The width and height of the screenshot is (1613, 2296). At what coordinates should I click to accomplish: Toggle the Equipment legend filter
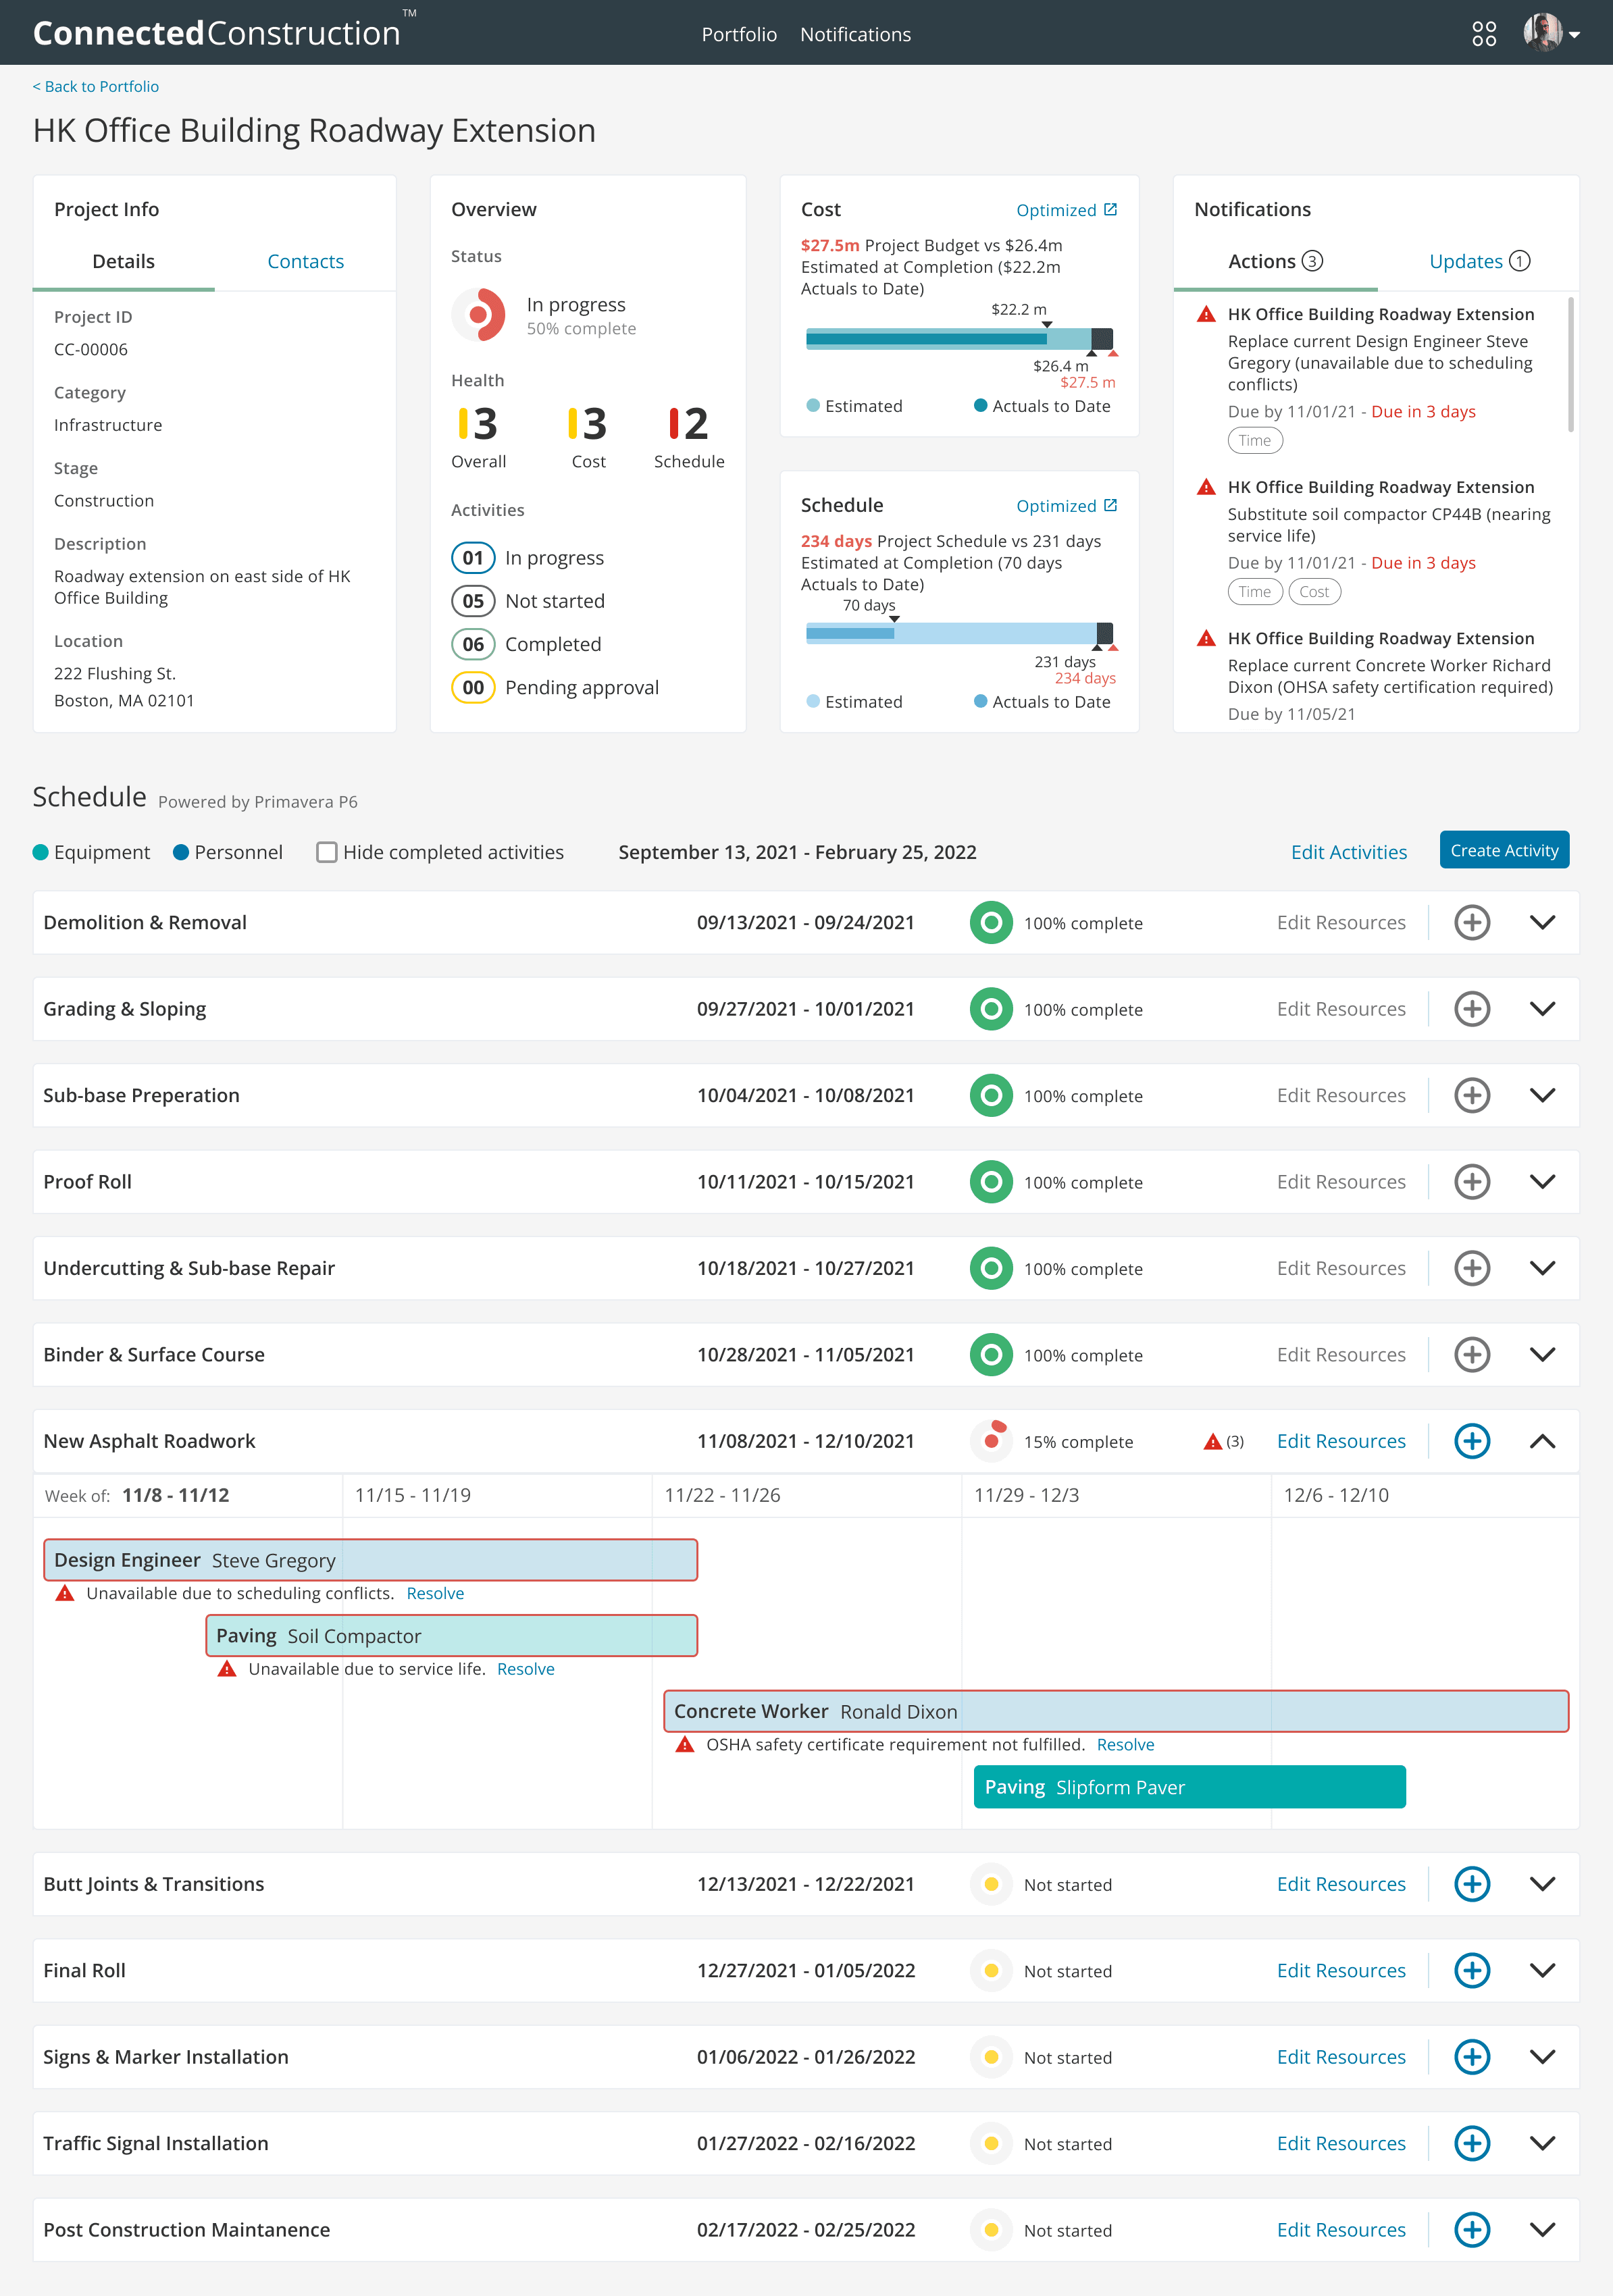(x=91, y=852)
